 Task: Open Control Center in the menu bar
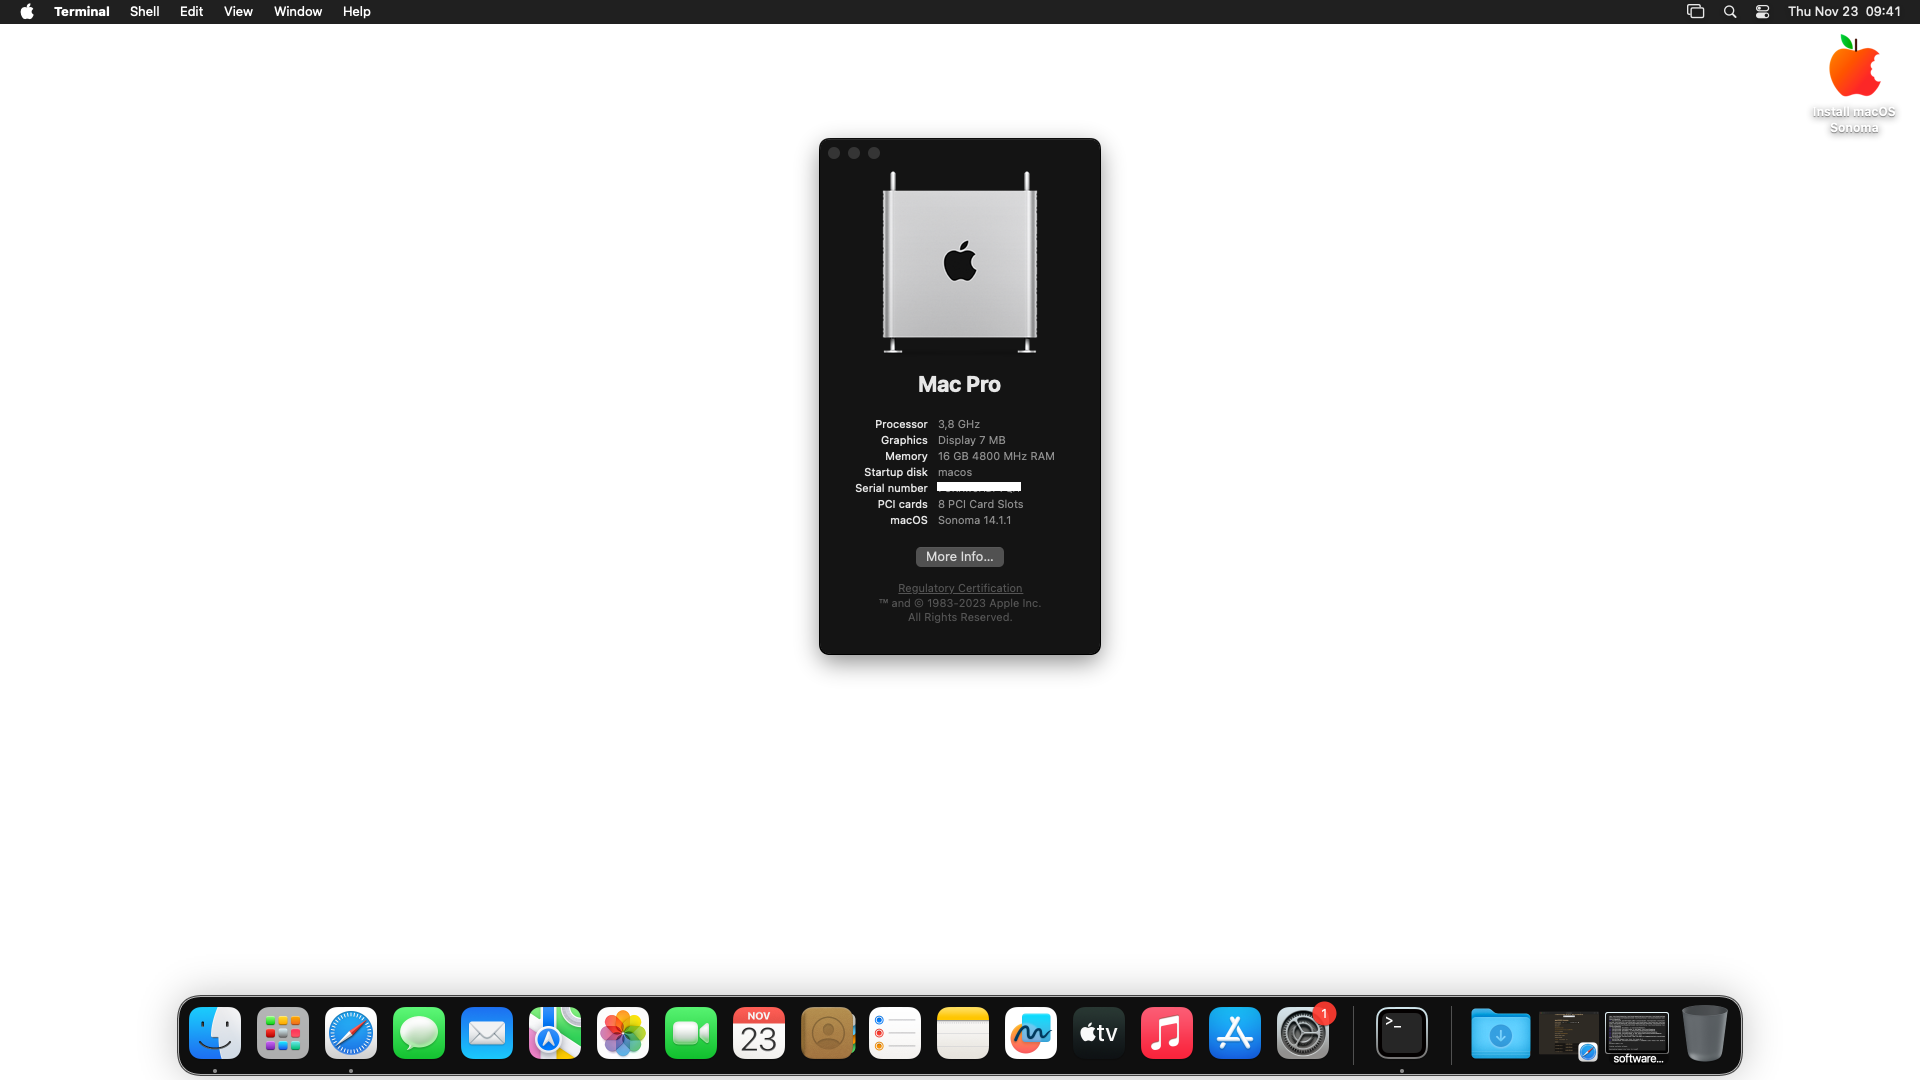click(x=1762, y=11)
